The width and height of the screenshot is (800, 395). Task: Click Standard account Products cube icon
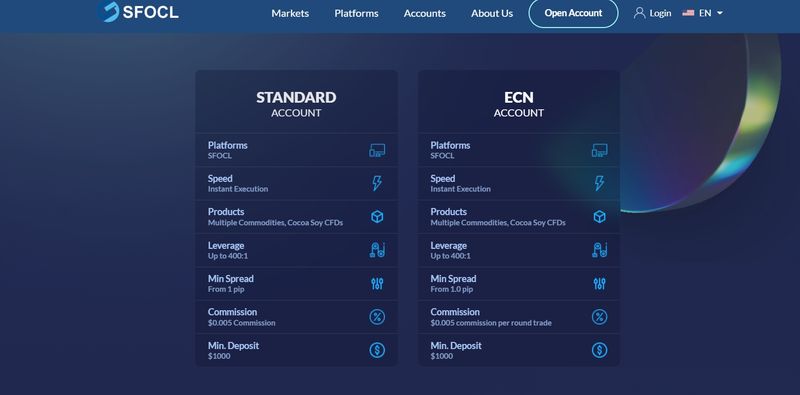point(377,217)
